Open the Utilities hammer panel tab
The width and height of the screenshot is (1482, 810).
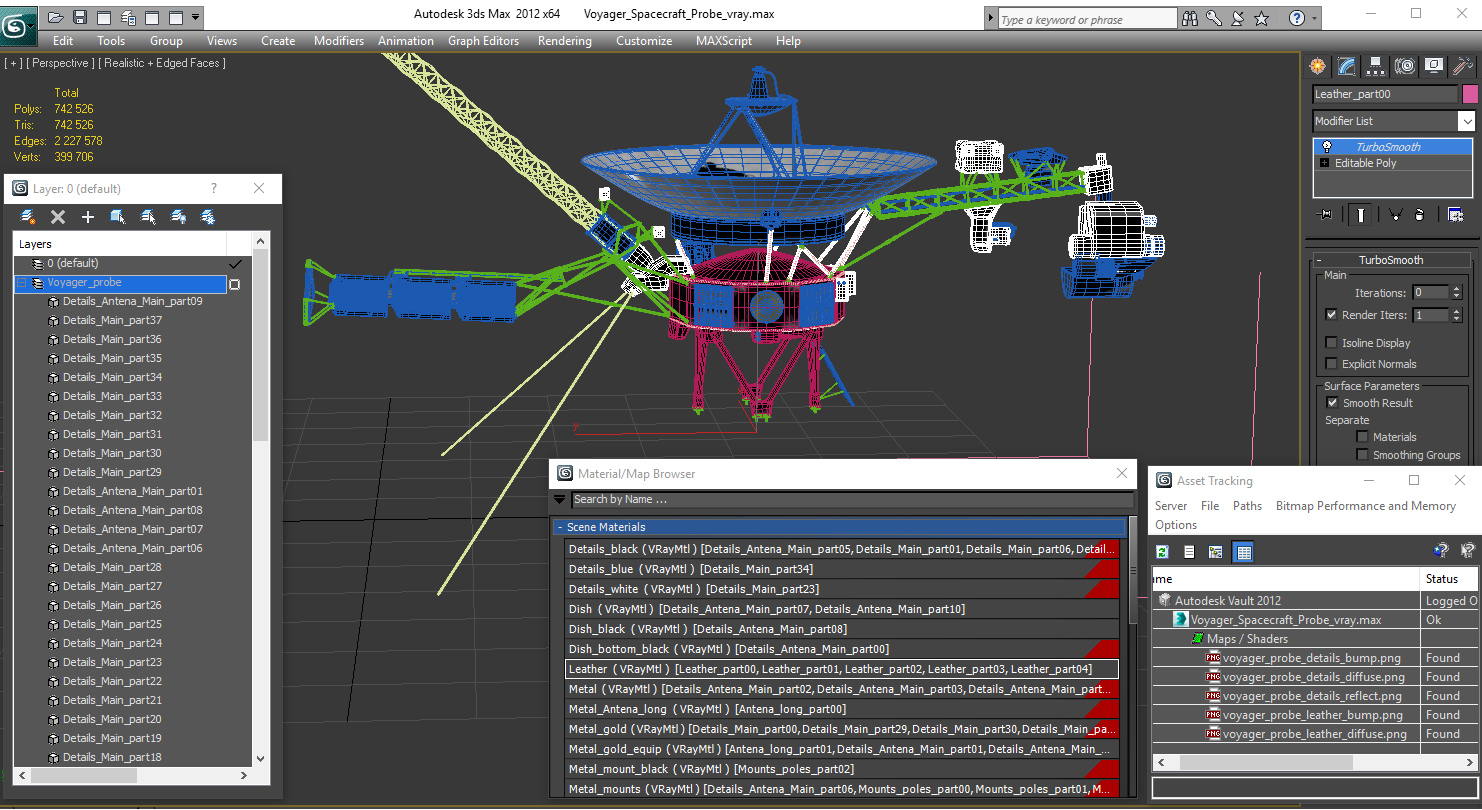click(x=1463, y=66)
